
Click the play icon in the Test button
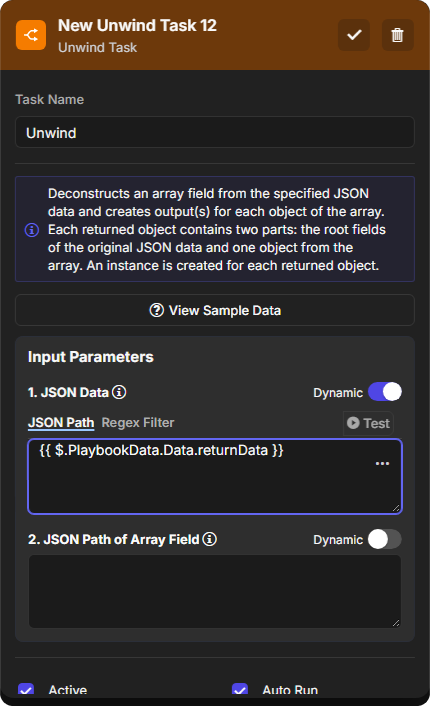353,423
